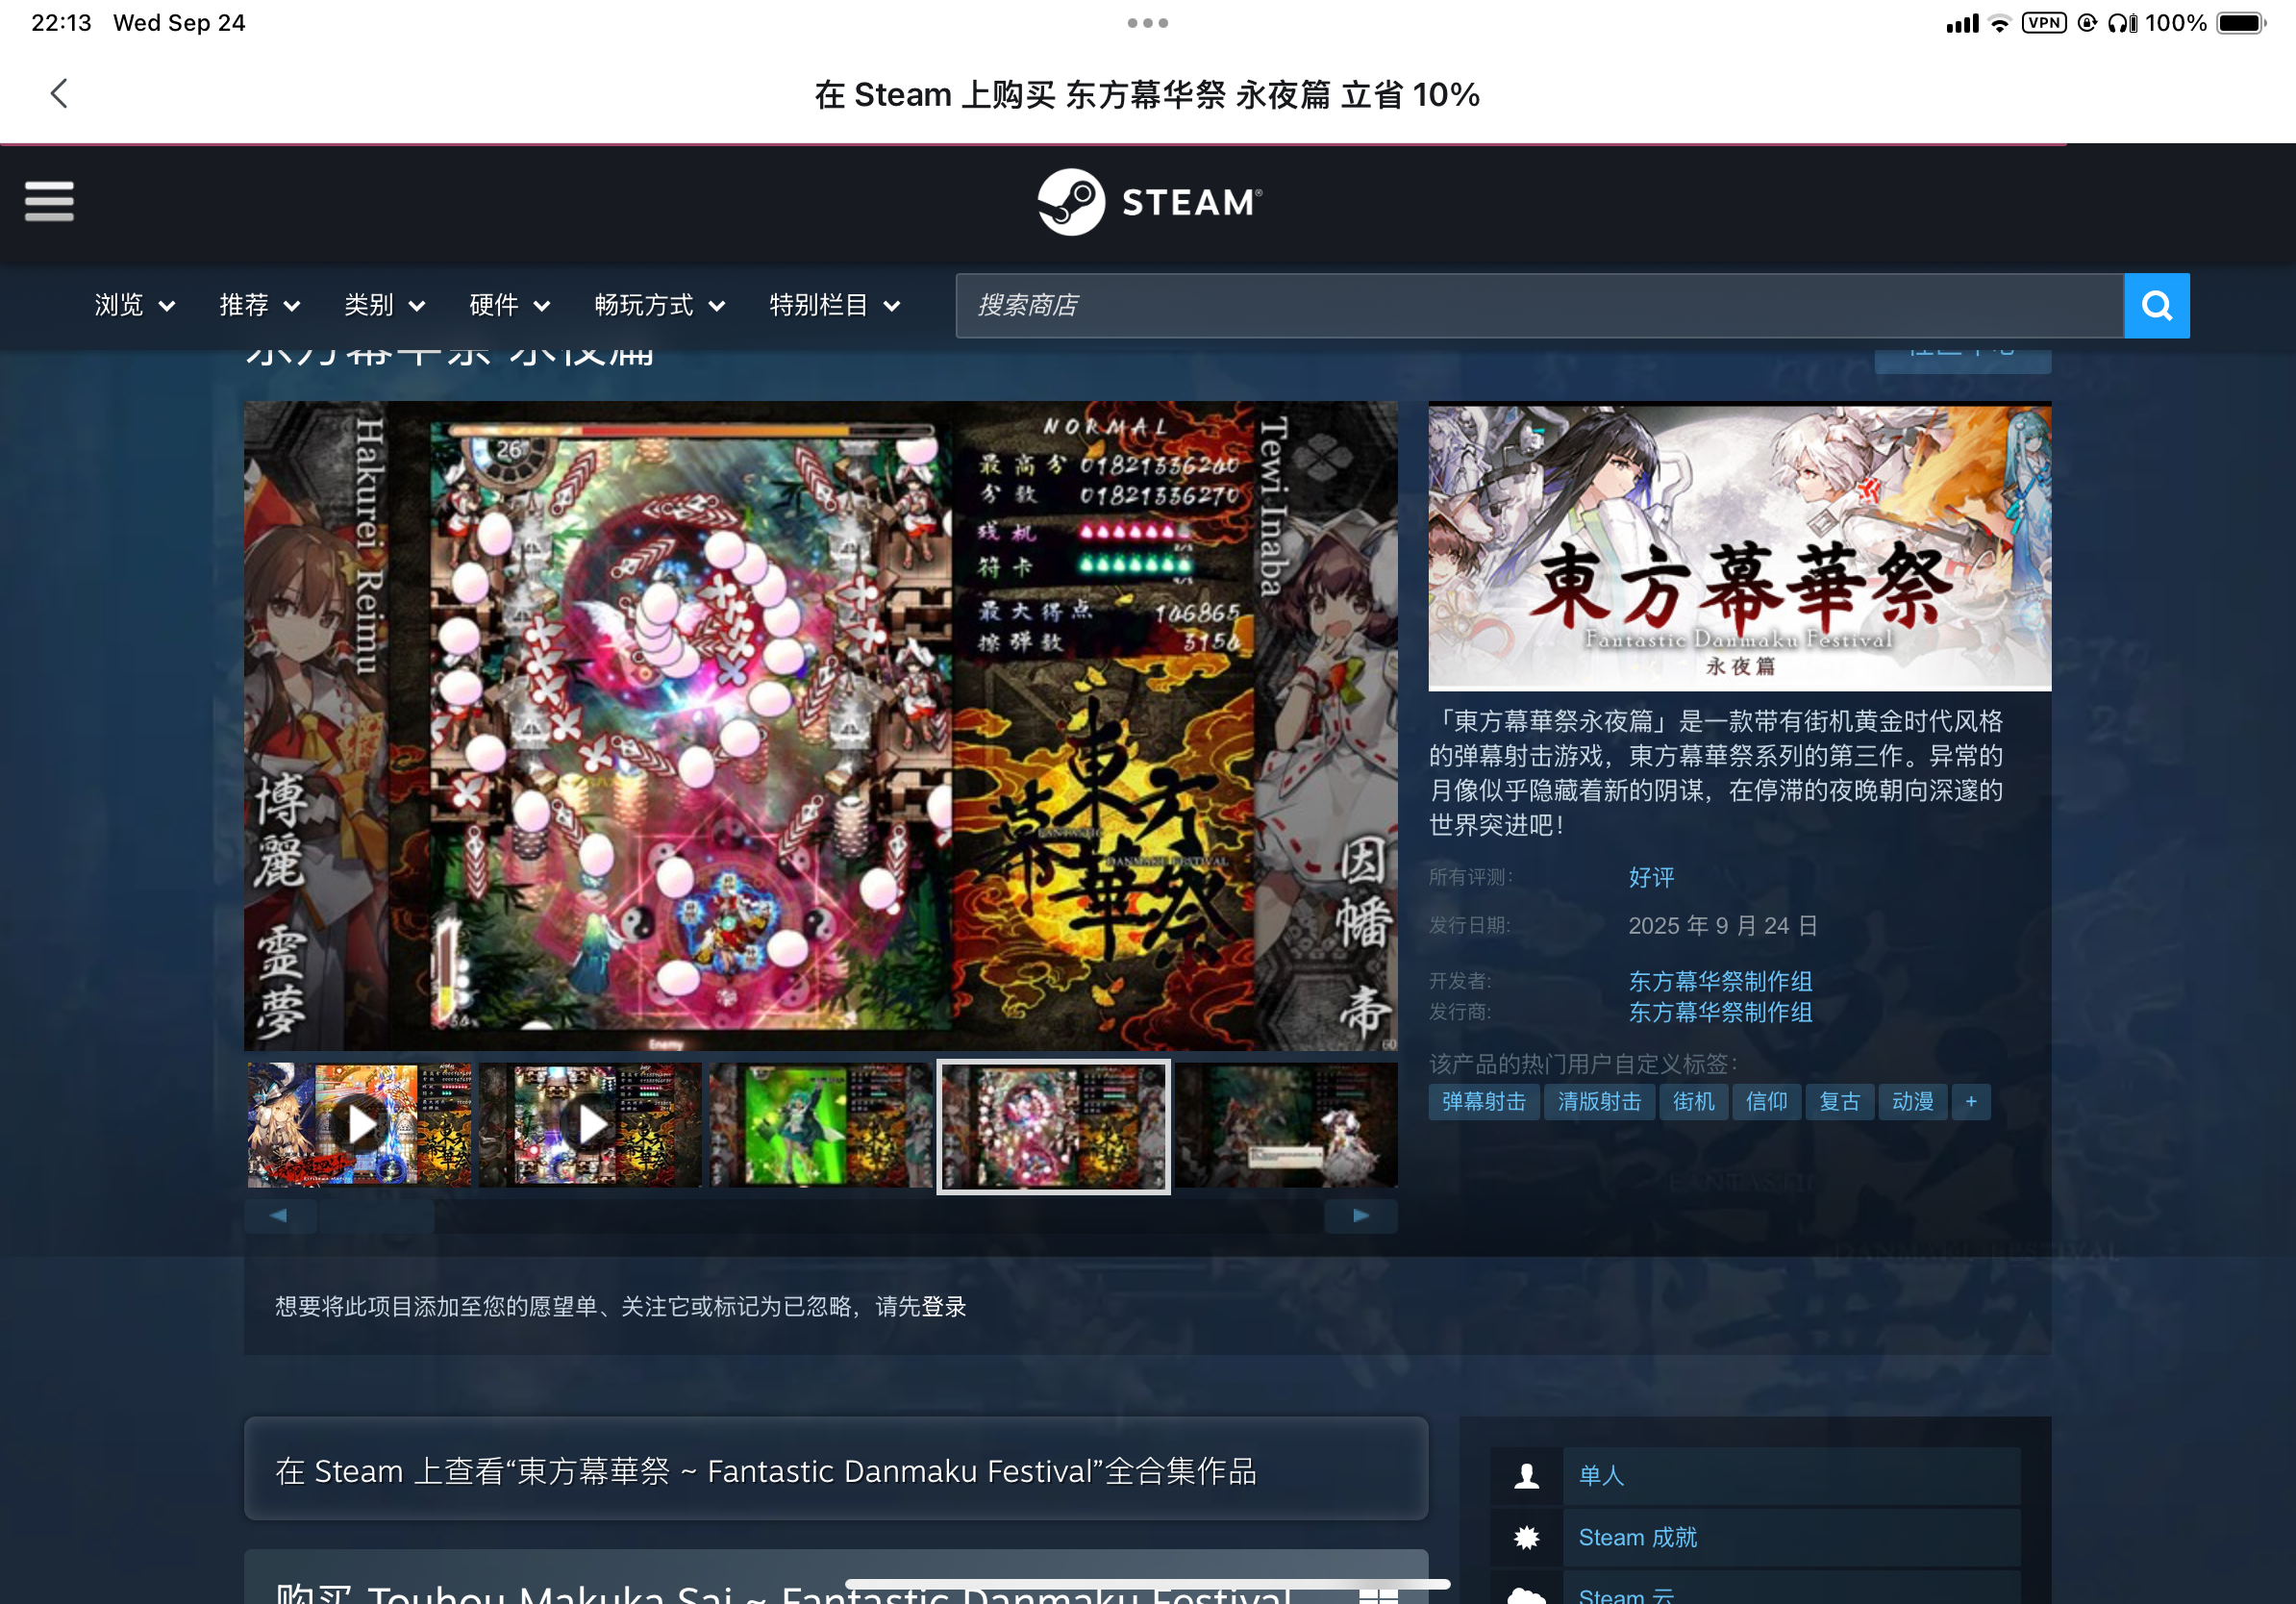
Task: Click the 信仰 tag
Action: (x=1766, y=1102)
